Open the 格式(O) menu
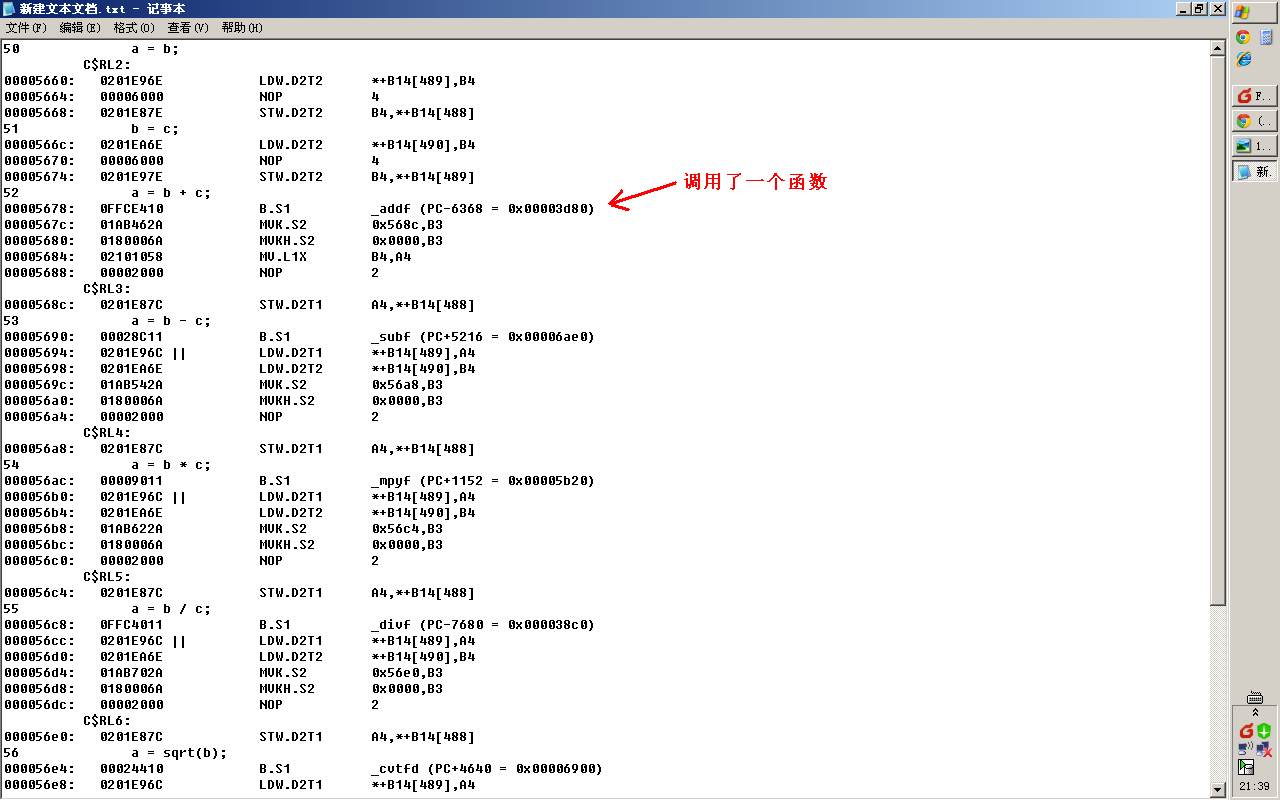Viewport: 1280px width, 800px height. [134, 28]
